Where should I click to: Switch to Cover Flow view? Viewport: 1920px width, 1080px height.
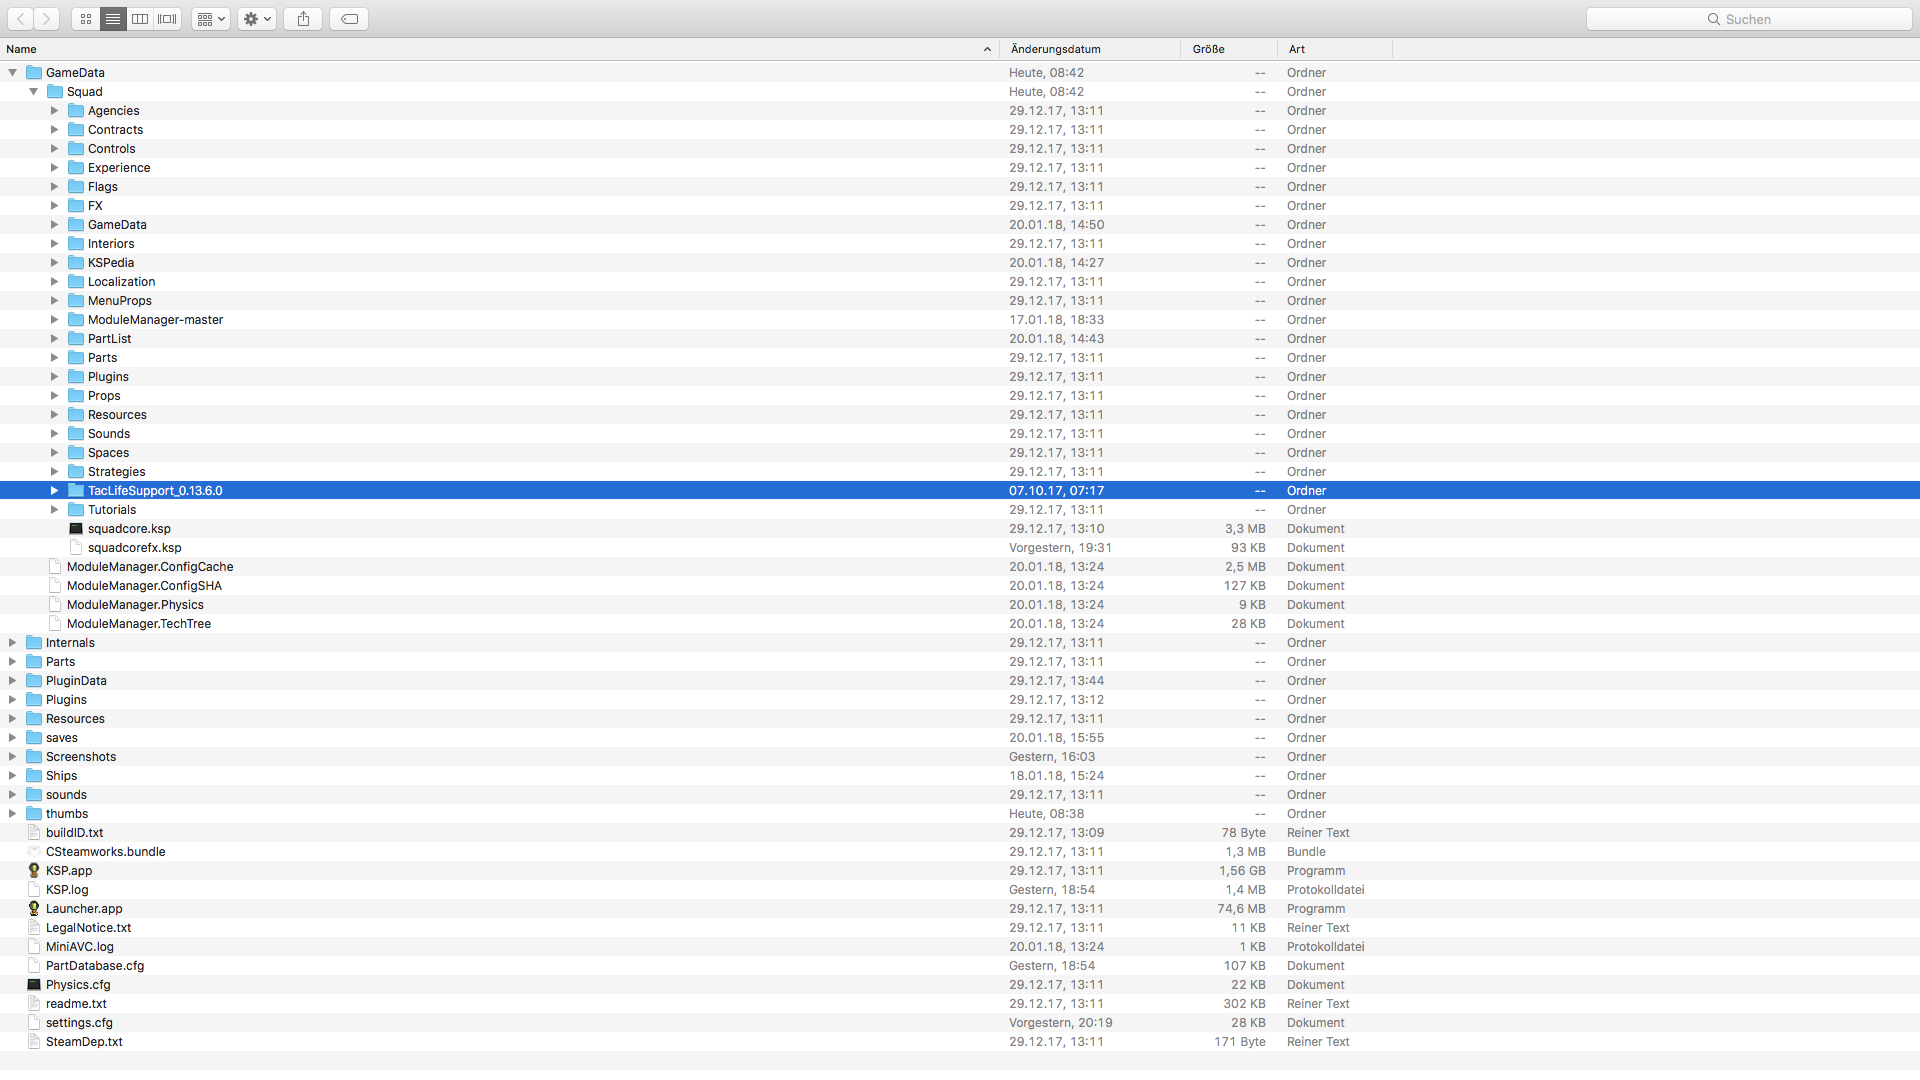(167, 19)
